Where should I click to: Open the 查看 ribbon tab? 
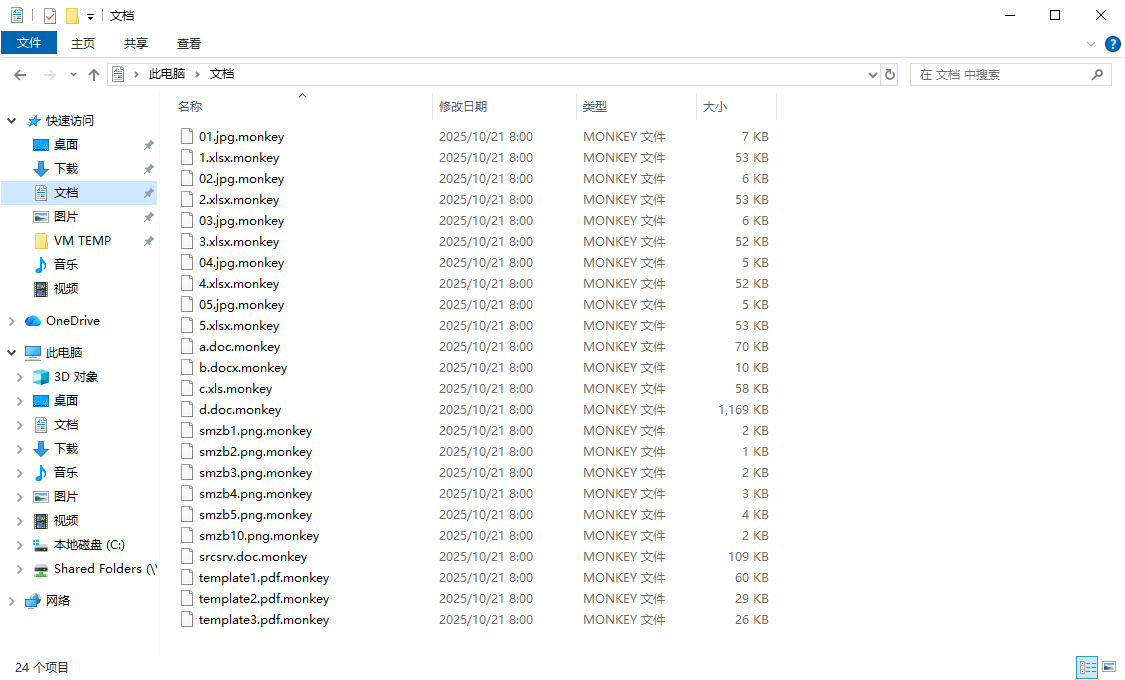click(x=189, y=43)
